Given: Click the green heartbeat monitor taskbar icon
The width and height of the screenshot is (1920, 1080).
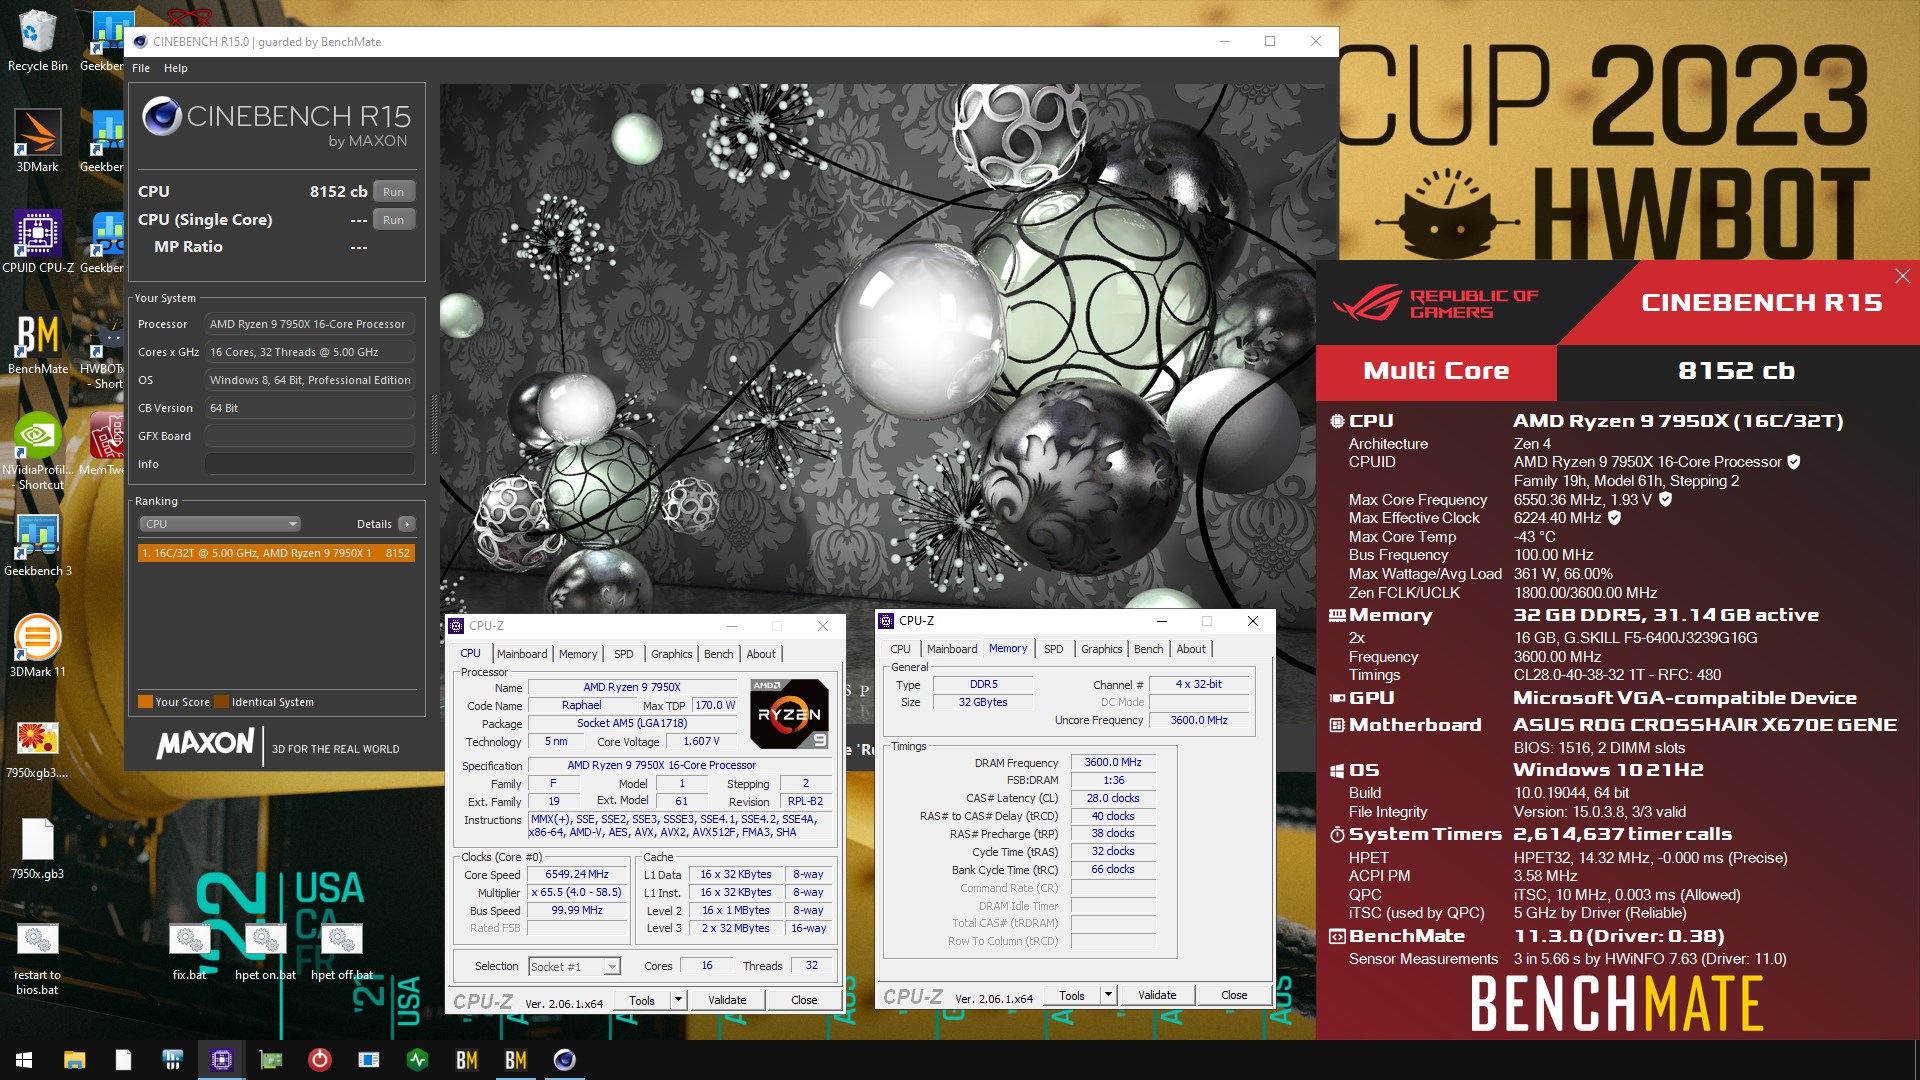Looking at the screenshot, I should click(x=417, y=1060).
